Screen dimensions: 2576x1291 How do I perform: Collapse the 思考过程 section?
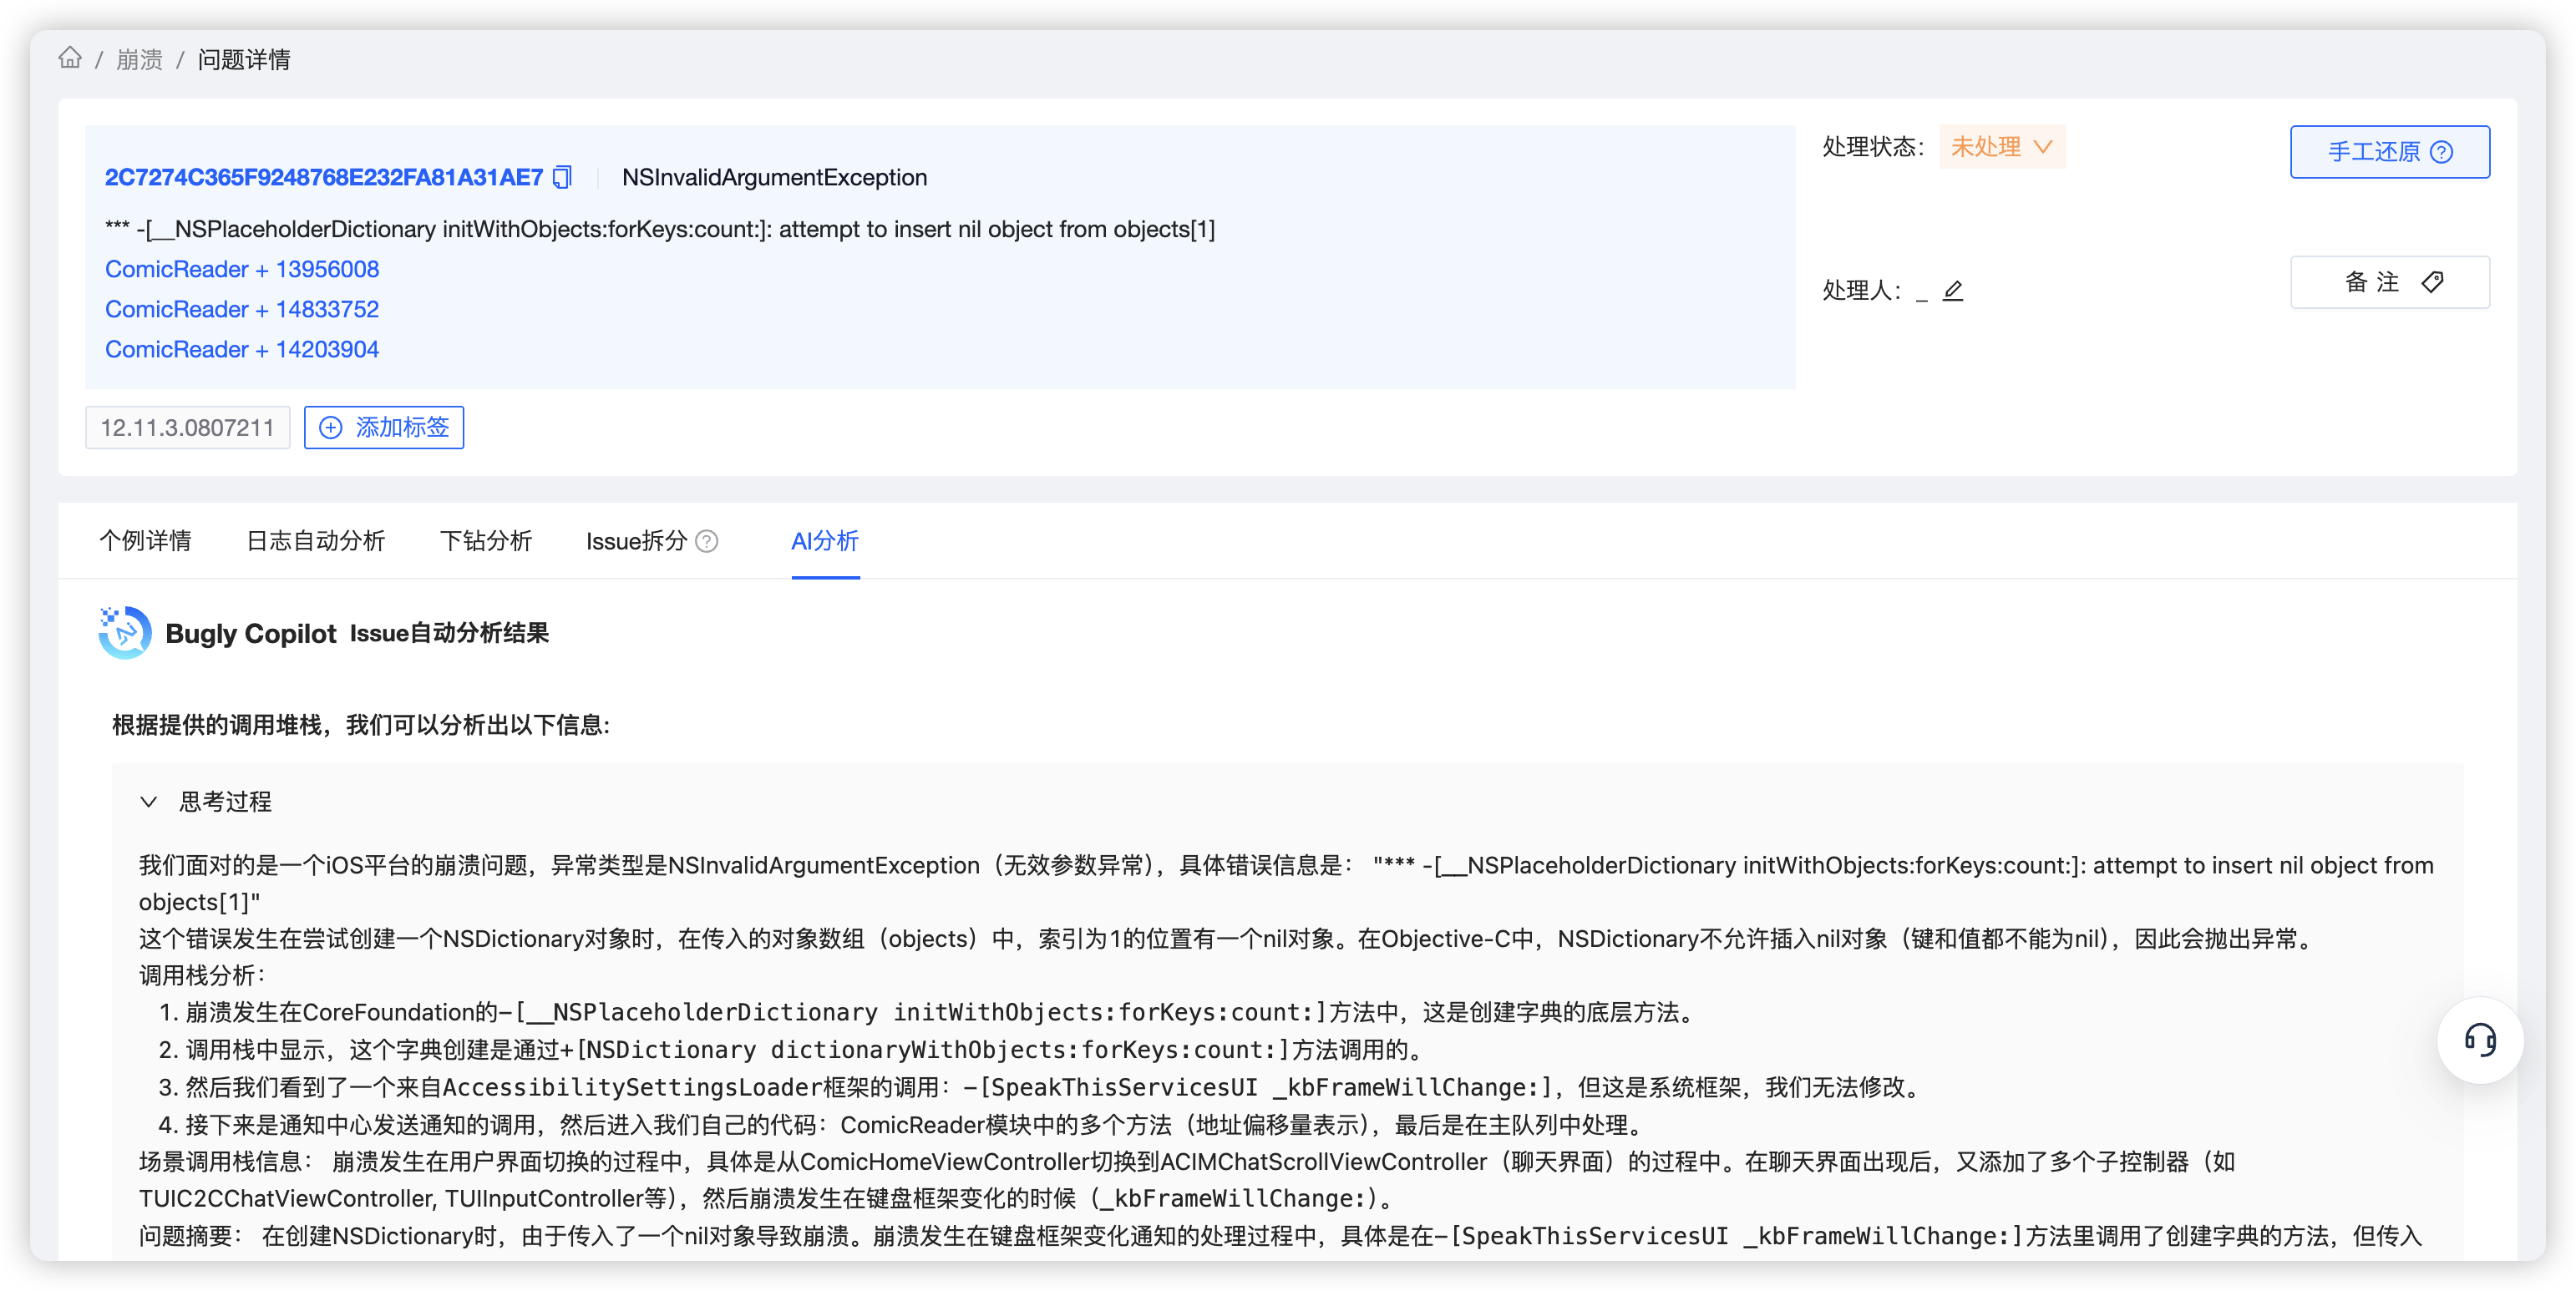click(149, 802)
